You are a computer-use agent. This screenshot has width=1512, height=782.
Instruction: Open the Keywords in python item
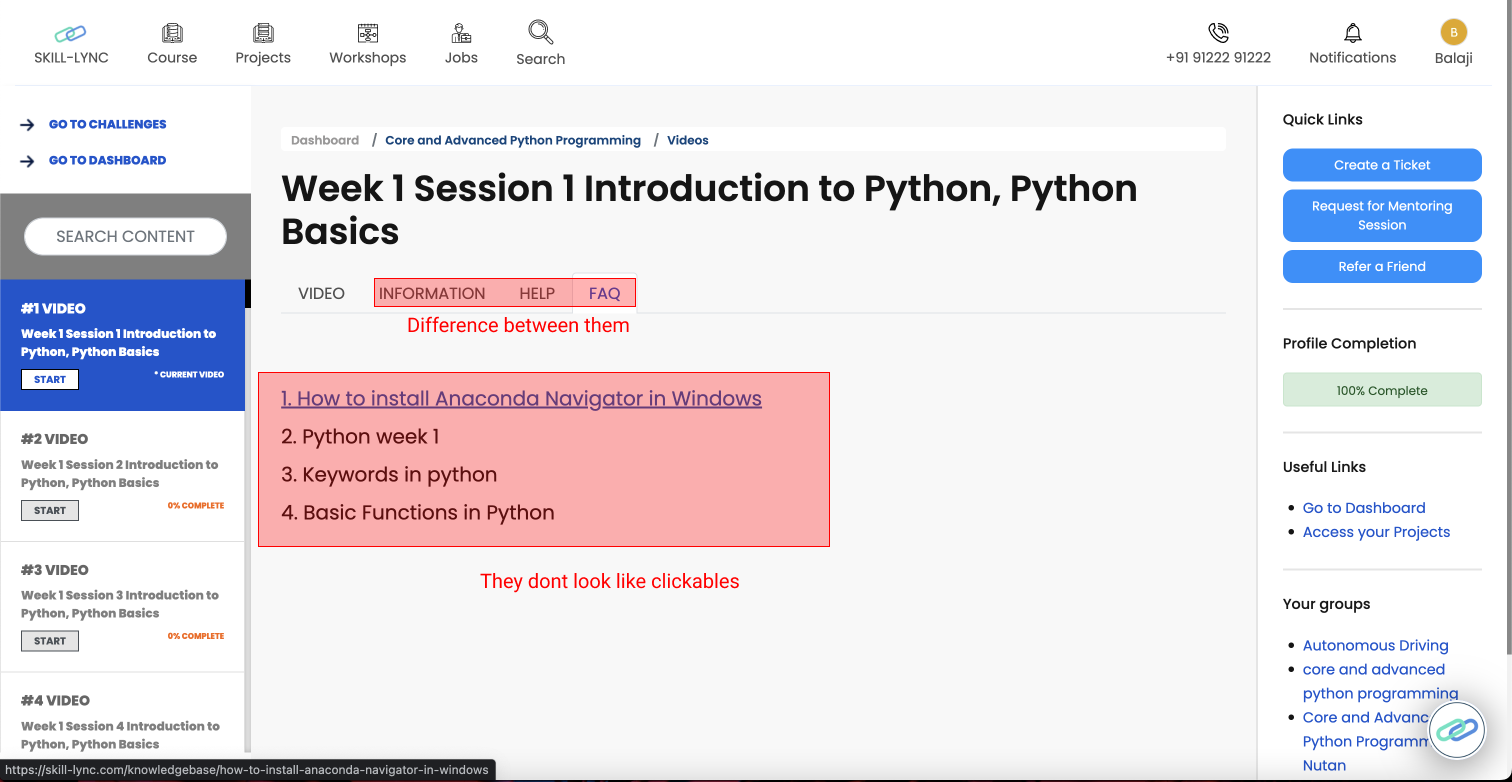tap(389, 475)
